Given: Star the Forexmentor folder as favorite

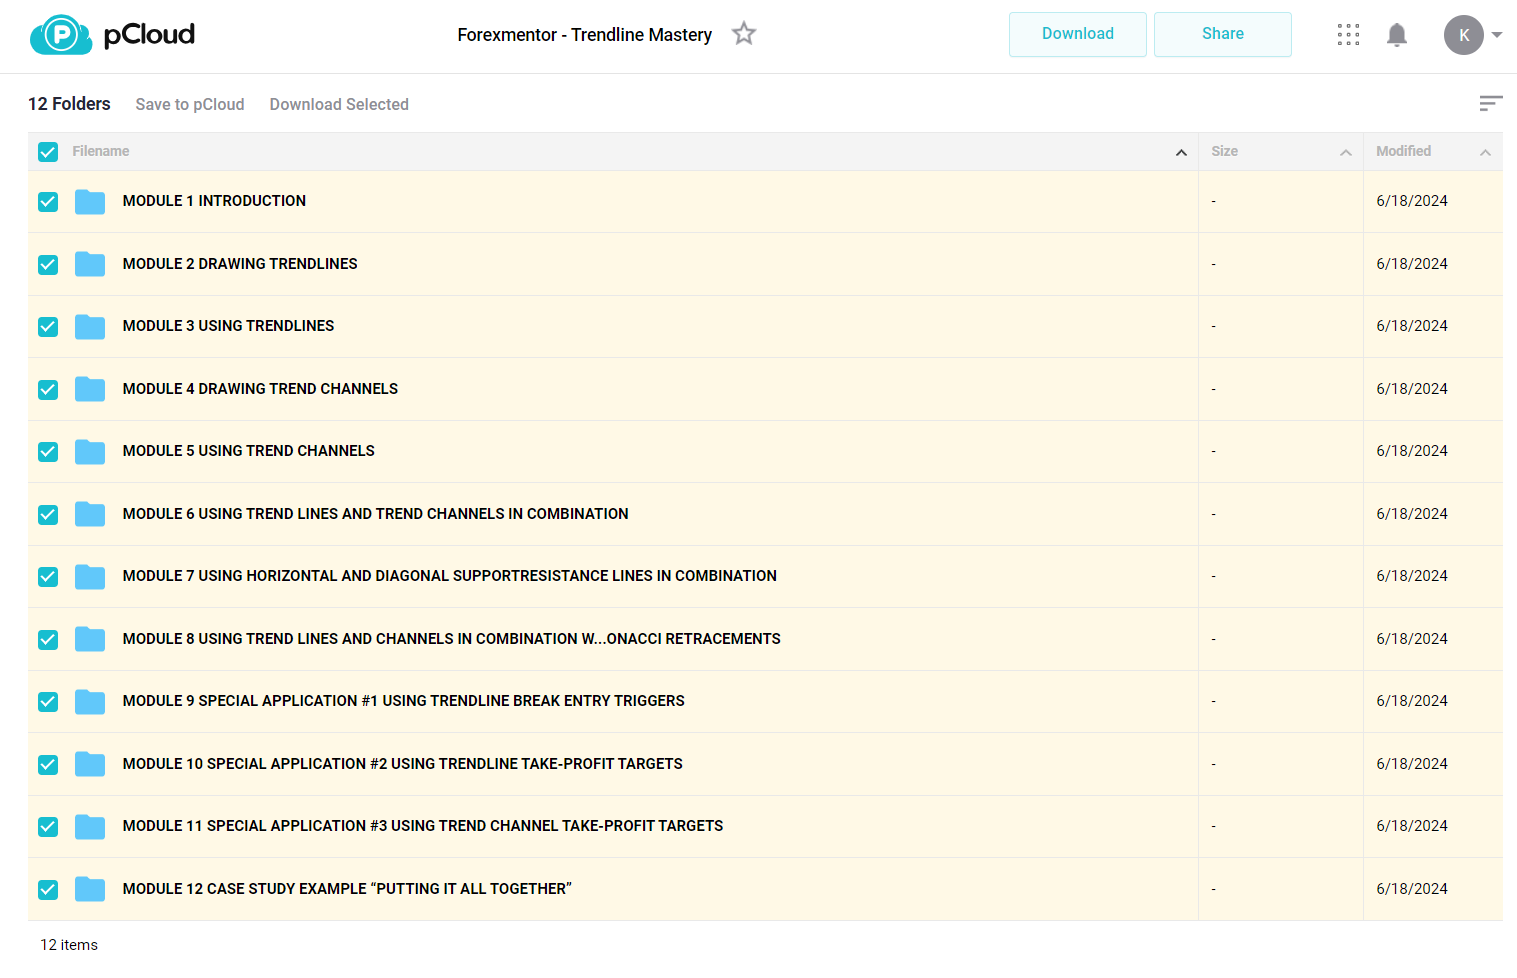Looking at the screenshot, I should 744,34.
